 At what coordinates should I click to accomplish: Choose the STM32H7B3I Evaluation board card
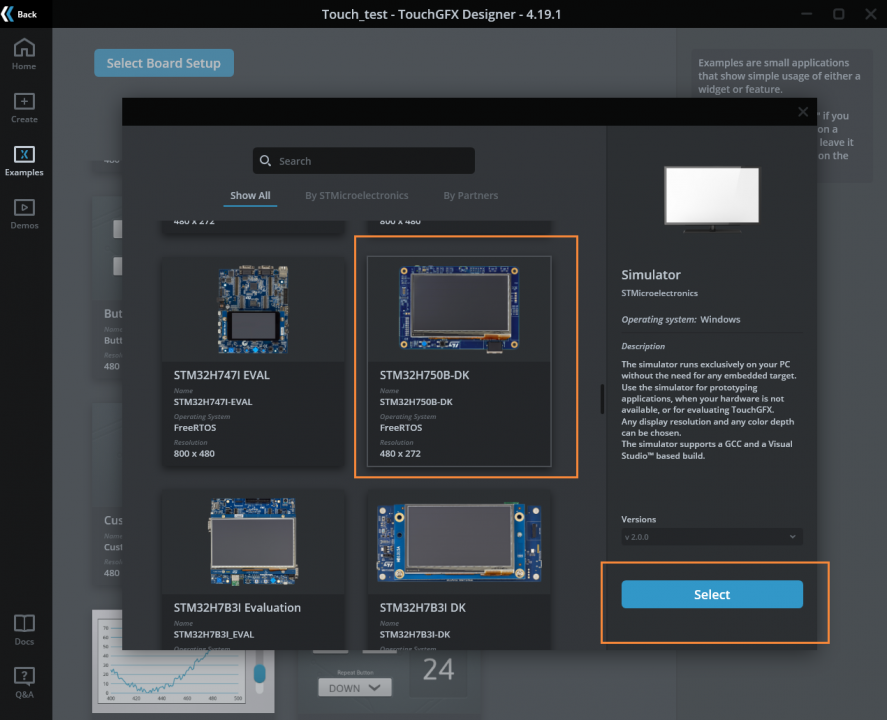[x=253, y=570]
